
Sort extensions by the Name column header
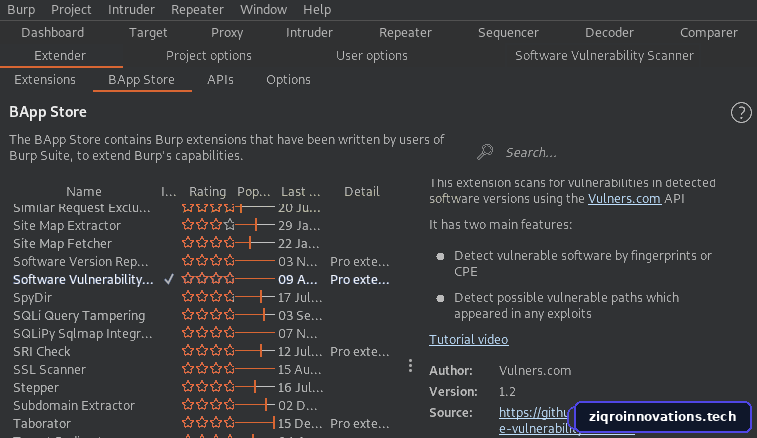coord(84,192)
